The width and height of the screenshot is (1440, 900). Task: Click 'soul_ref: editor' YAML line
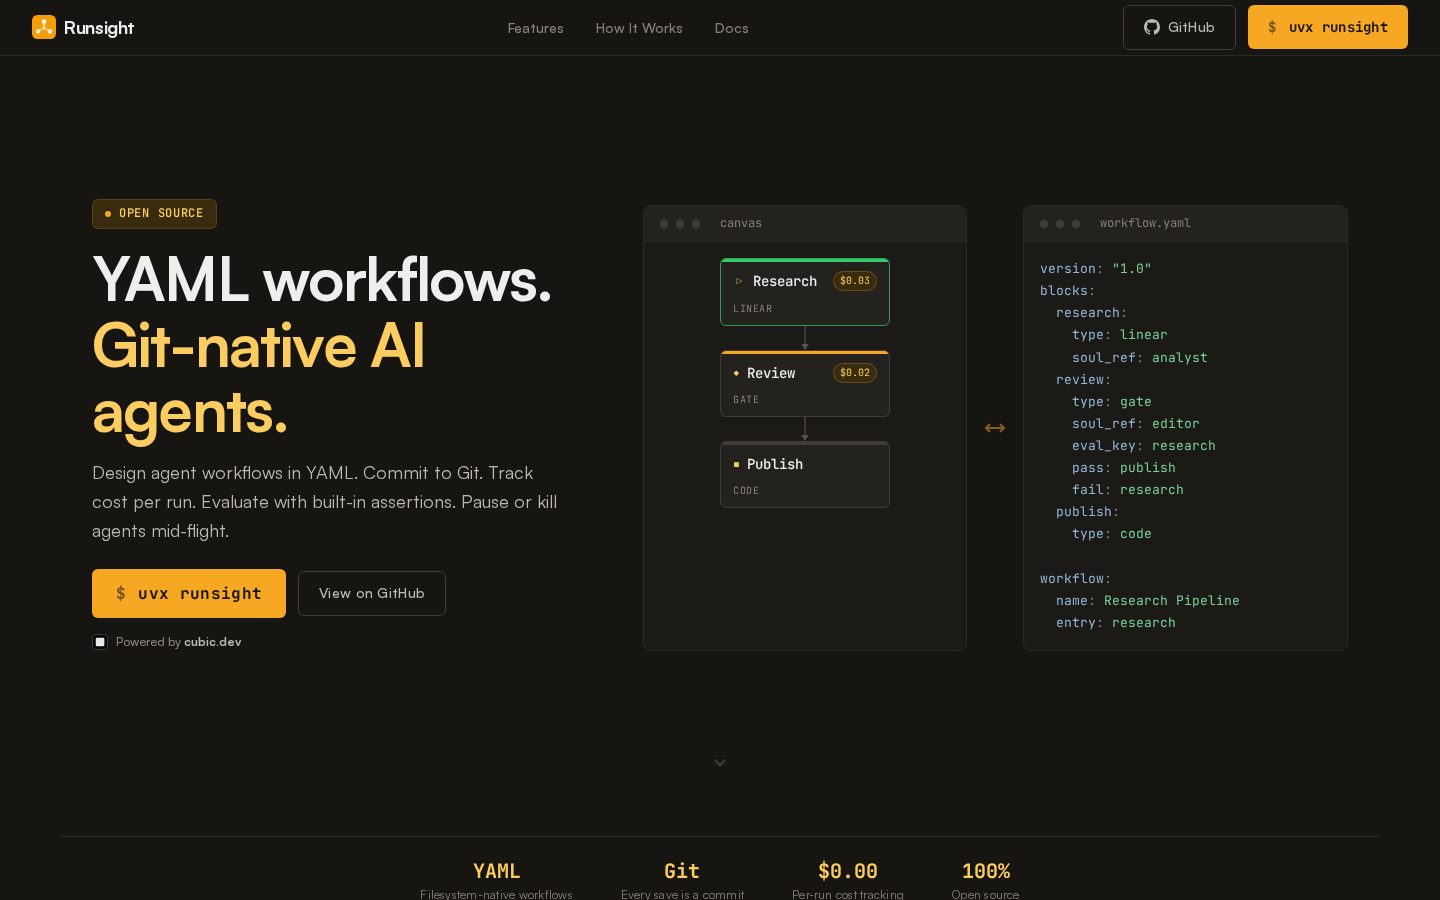1136,423
